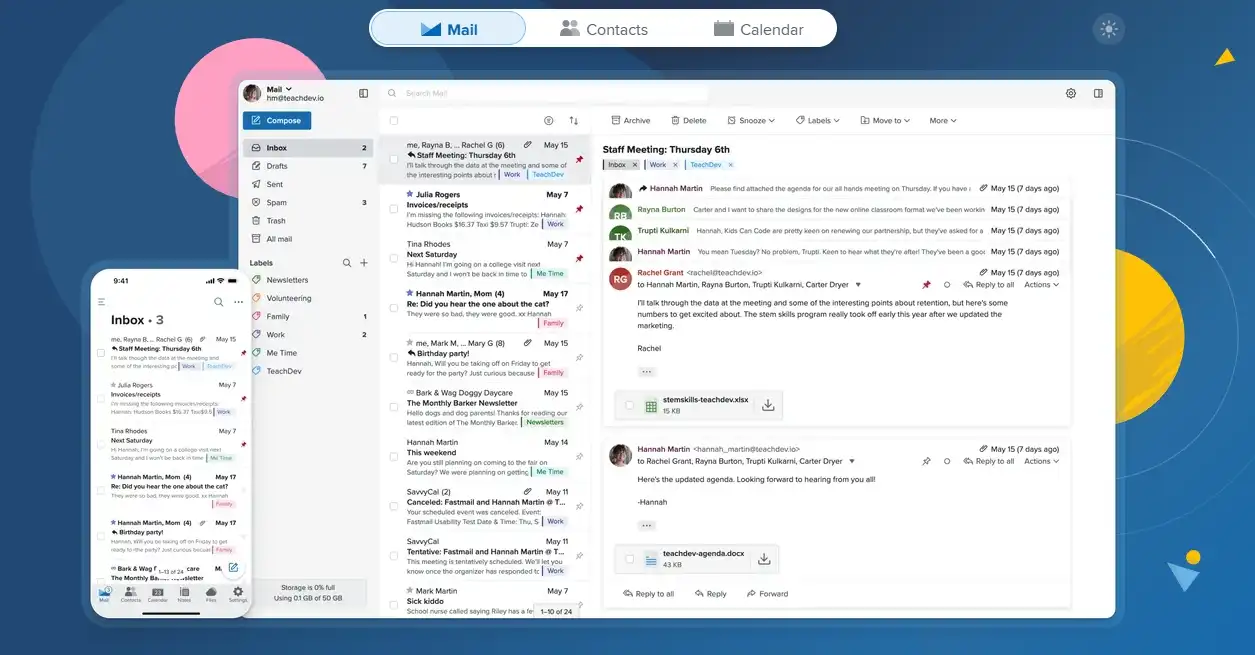Screen dimensions: 1255x655
Task: Switch to the Mail tab at top
Action: click(x=448, y=29)
